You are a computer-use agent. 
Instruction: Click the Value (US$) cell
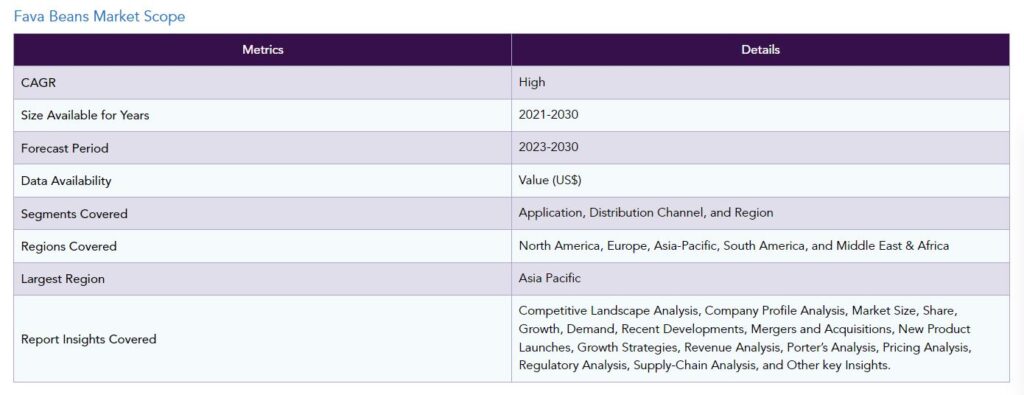click(760, 180)
